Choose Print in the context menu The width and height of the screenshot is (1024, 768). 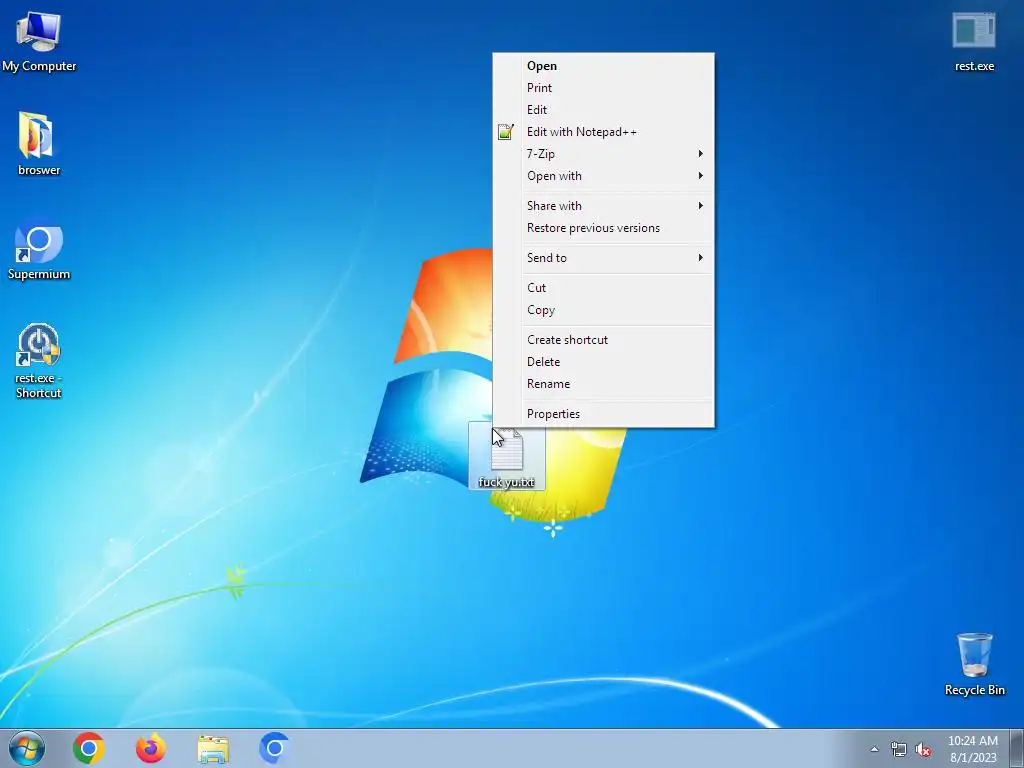click(x=603, y=88)
